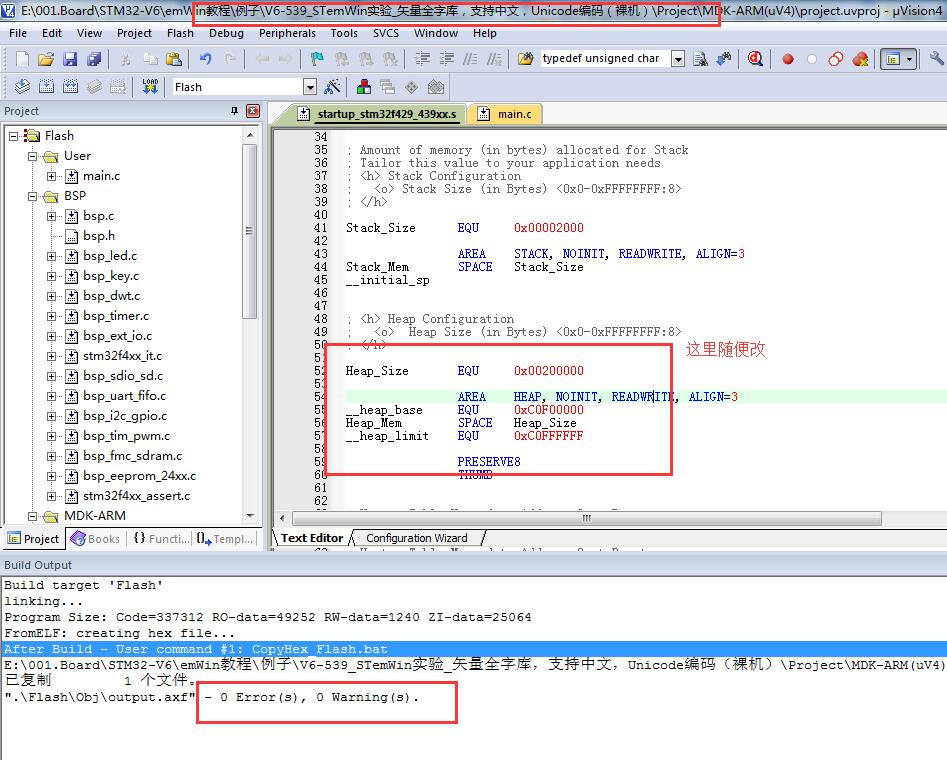Open the Project menu
947x760 pixels.
point(134,33)
